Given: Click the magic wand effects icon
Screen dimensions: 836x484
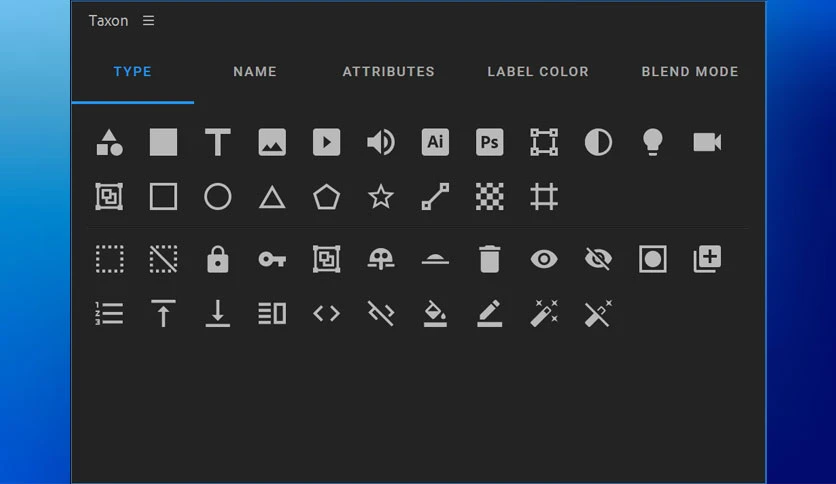Looking at the screenshot, I should pos(544,313).
